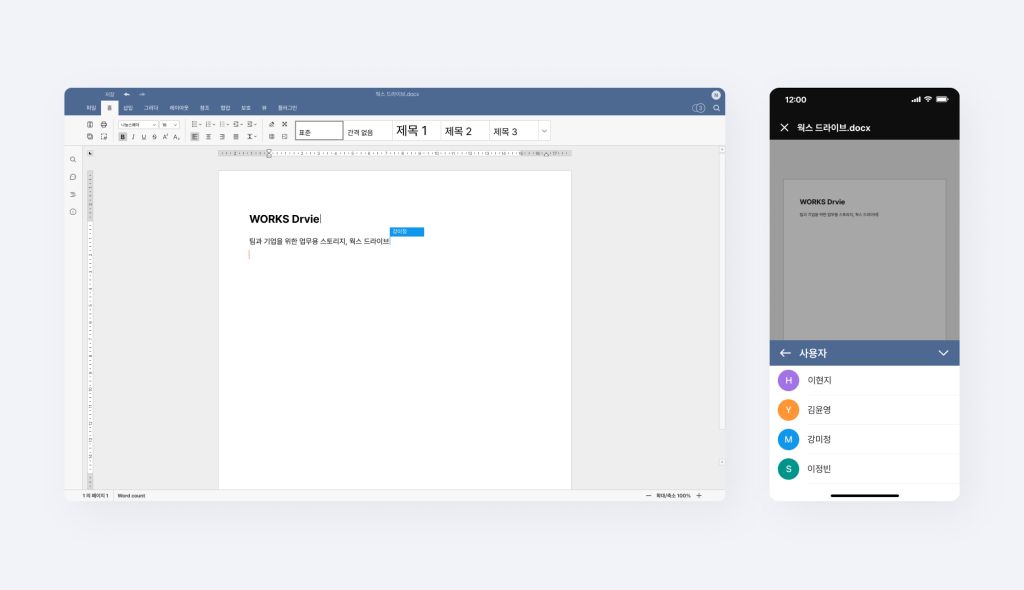This screenshot has height=590, width=1024.
Task: Click the underline formatting icon
Action: tap(144, 137)
